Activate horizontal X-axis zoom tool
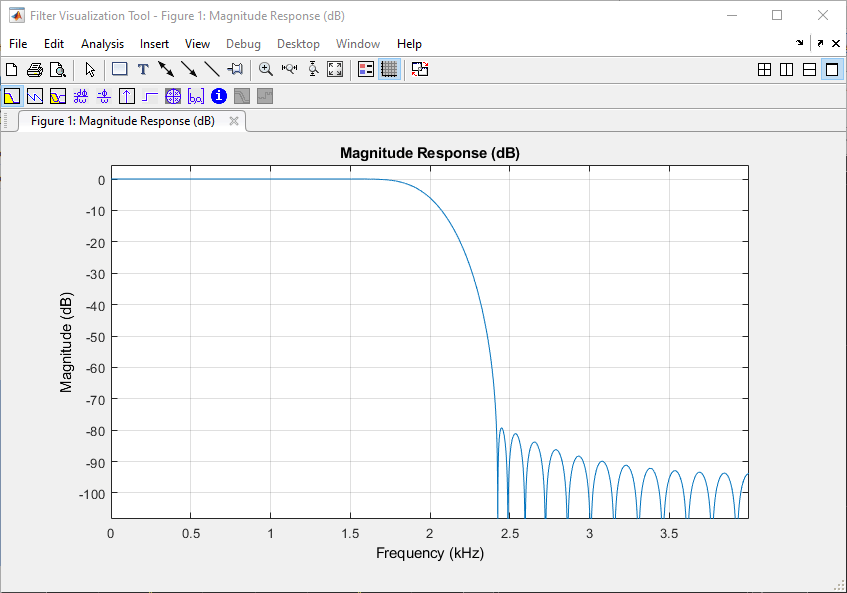This screenshot has width=847, height=593. click(x=290, y=69)
